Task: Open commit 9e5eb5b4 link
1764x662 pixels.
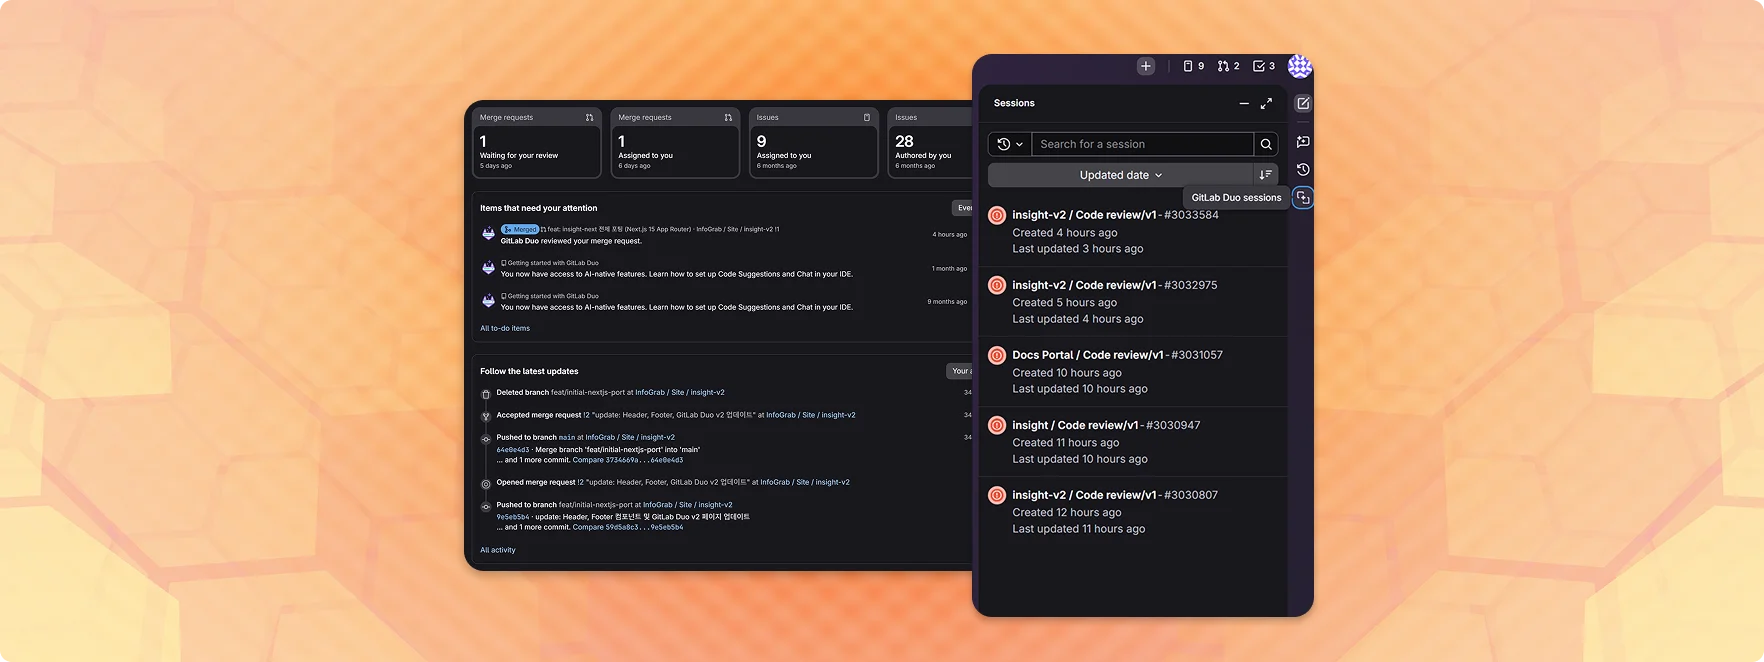Action: (x=513, y=517)
